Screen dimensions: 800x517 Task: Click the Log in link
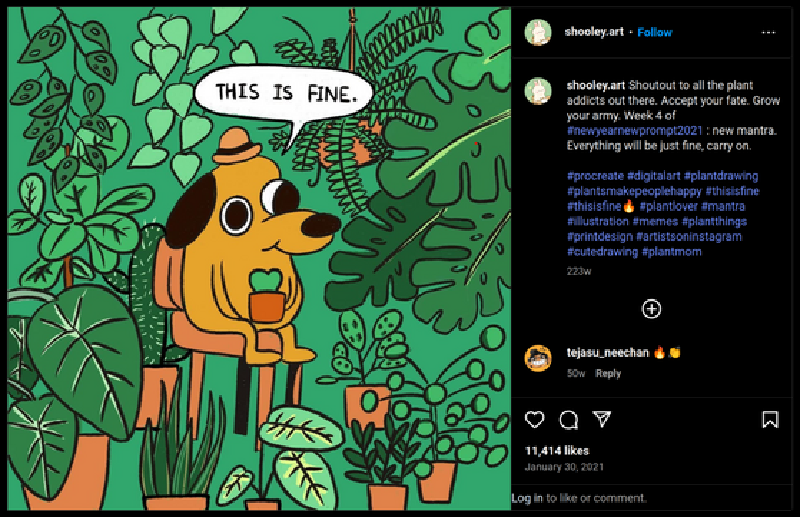click(x=527, y=498)
